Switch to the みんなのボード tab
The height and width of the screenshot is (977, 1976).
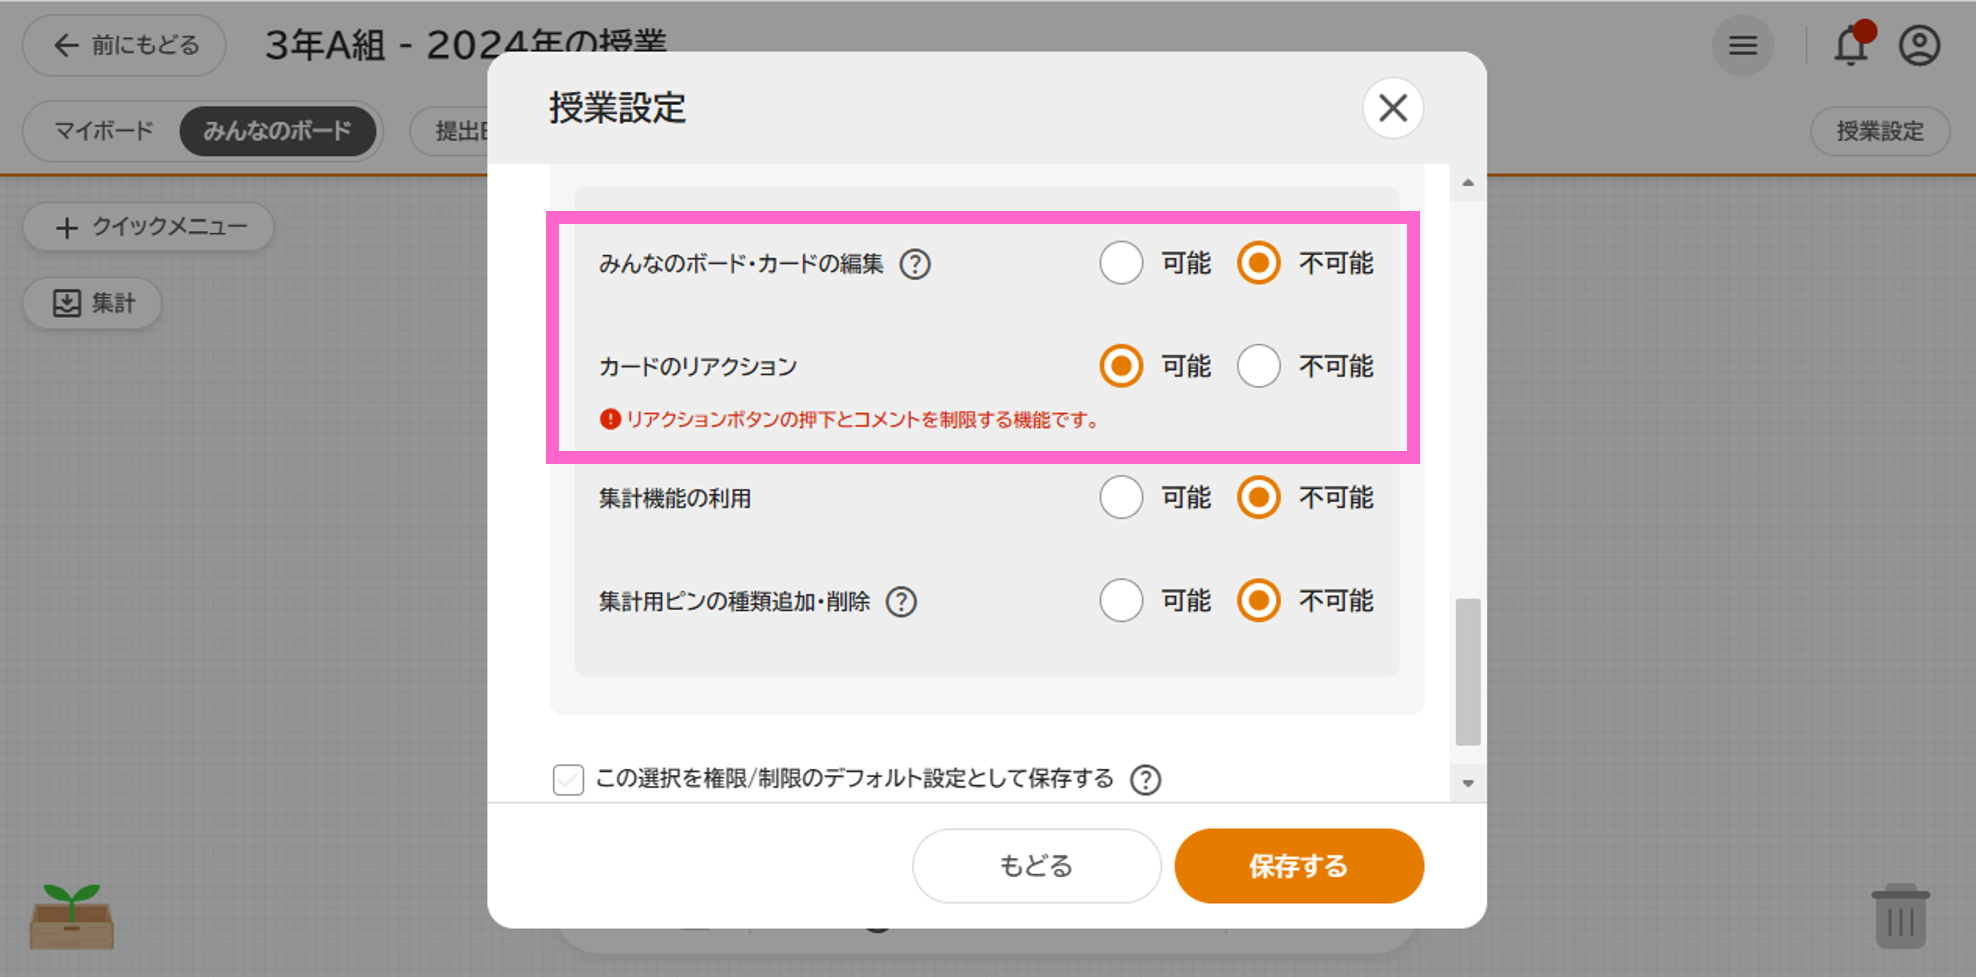[x=280, y=131]
